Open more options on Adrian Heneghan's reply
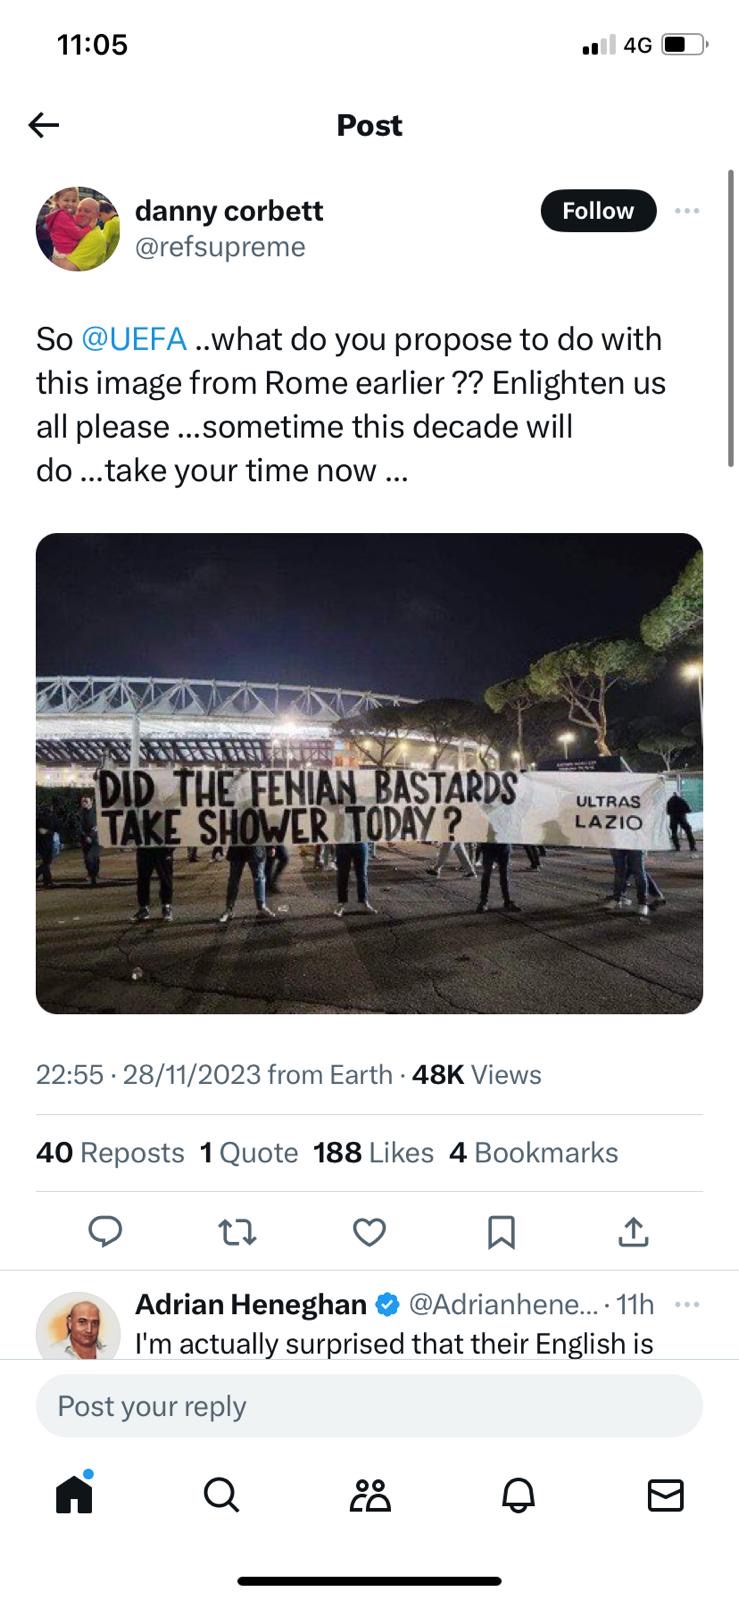The height and width of the screenshot is (1600, 739). tap(687, 1304)
